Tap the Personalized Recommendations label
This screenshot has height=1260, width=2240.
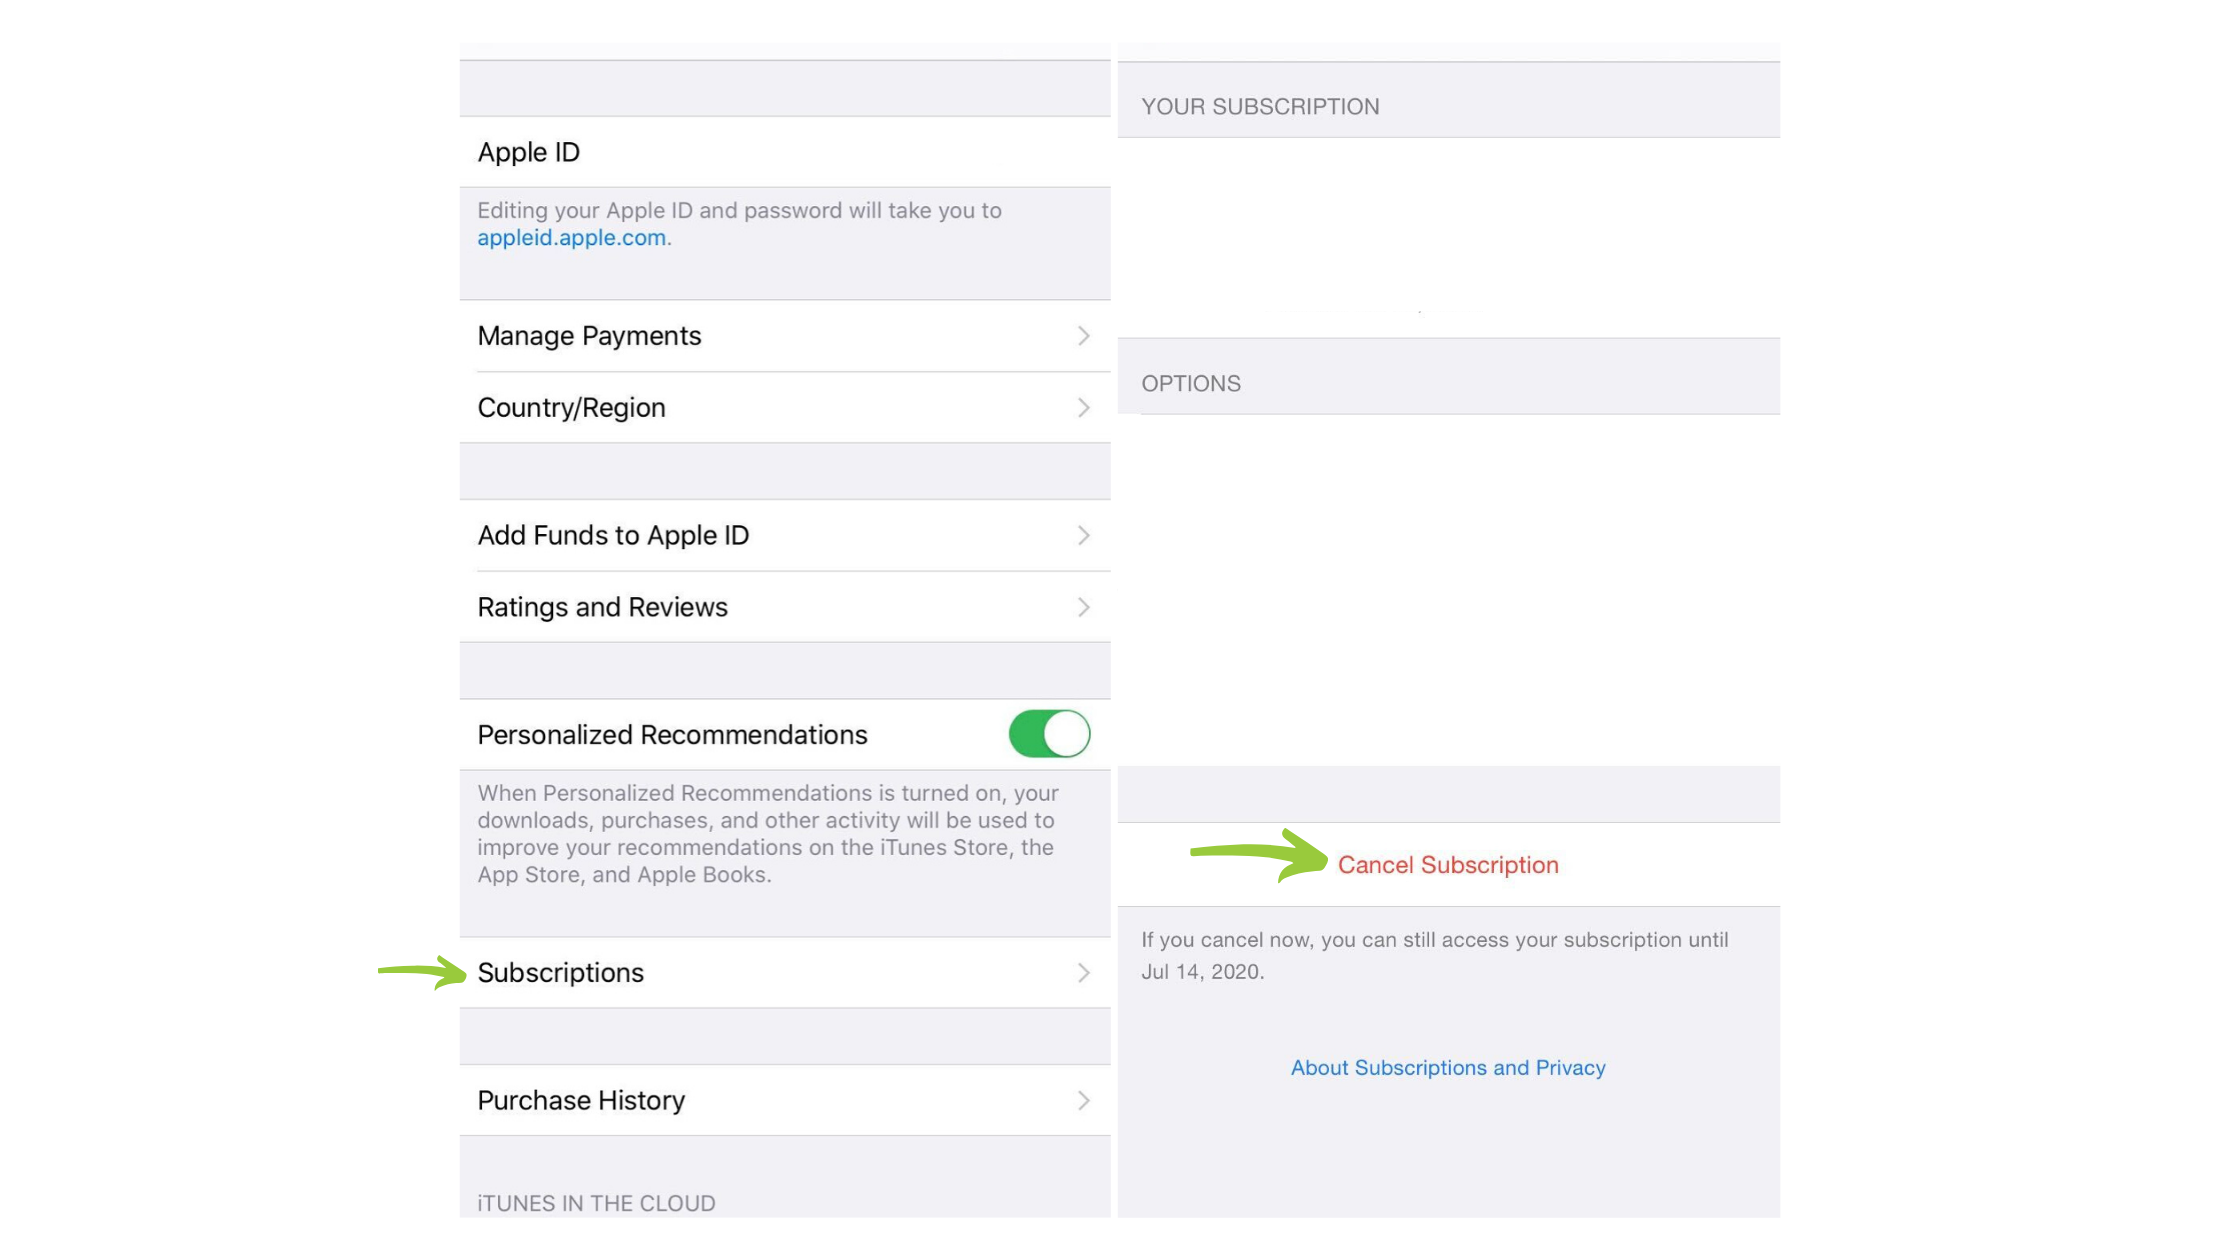point(672,735)
